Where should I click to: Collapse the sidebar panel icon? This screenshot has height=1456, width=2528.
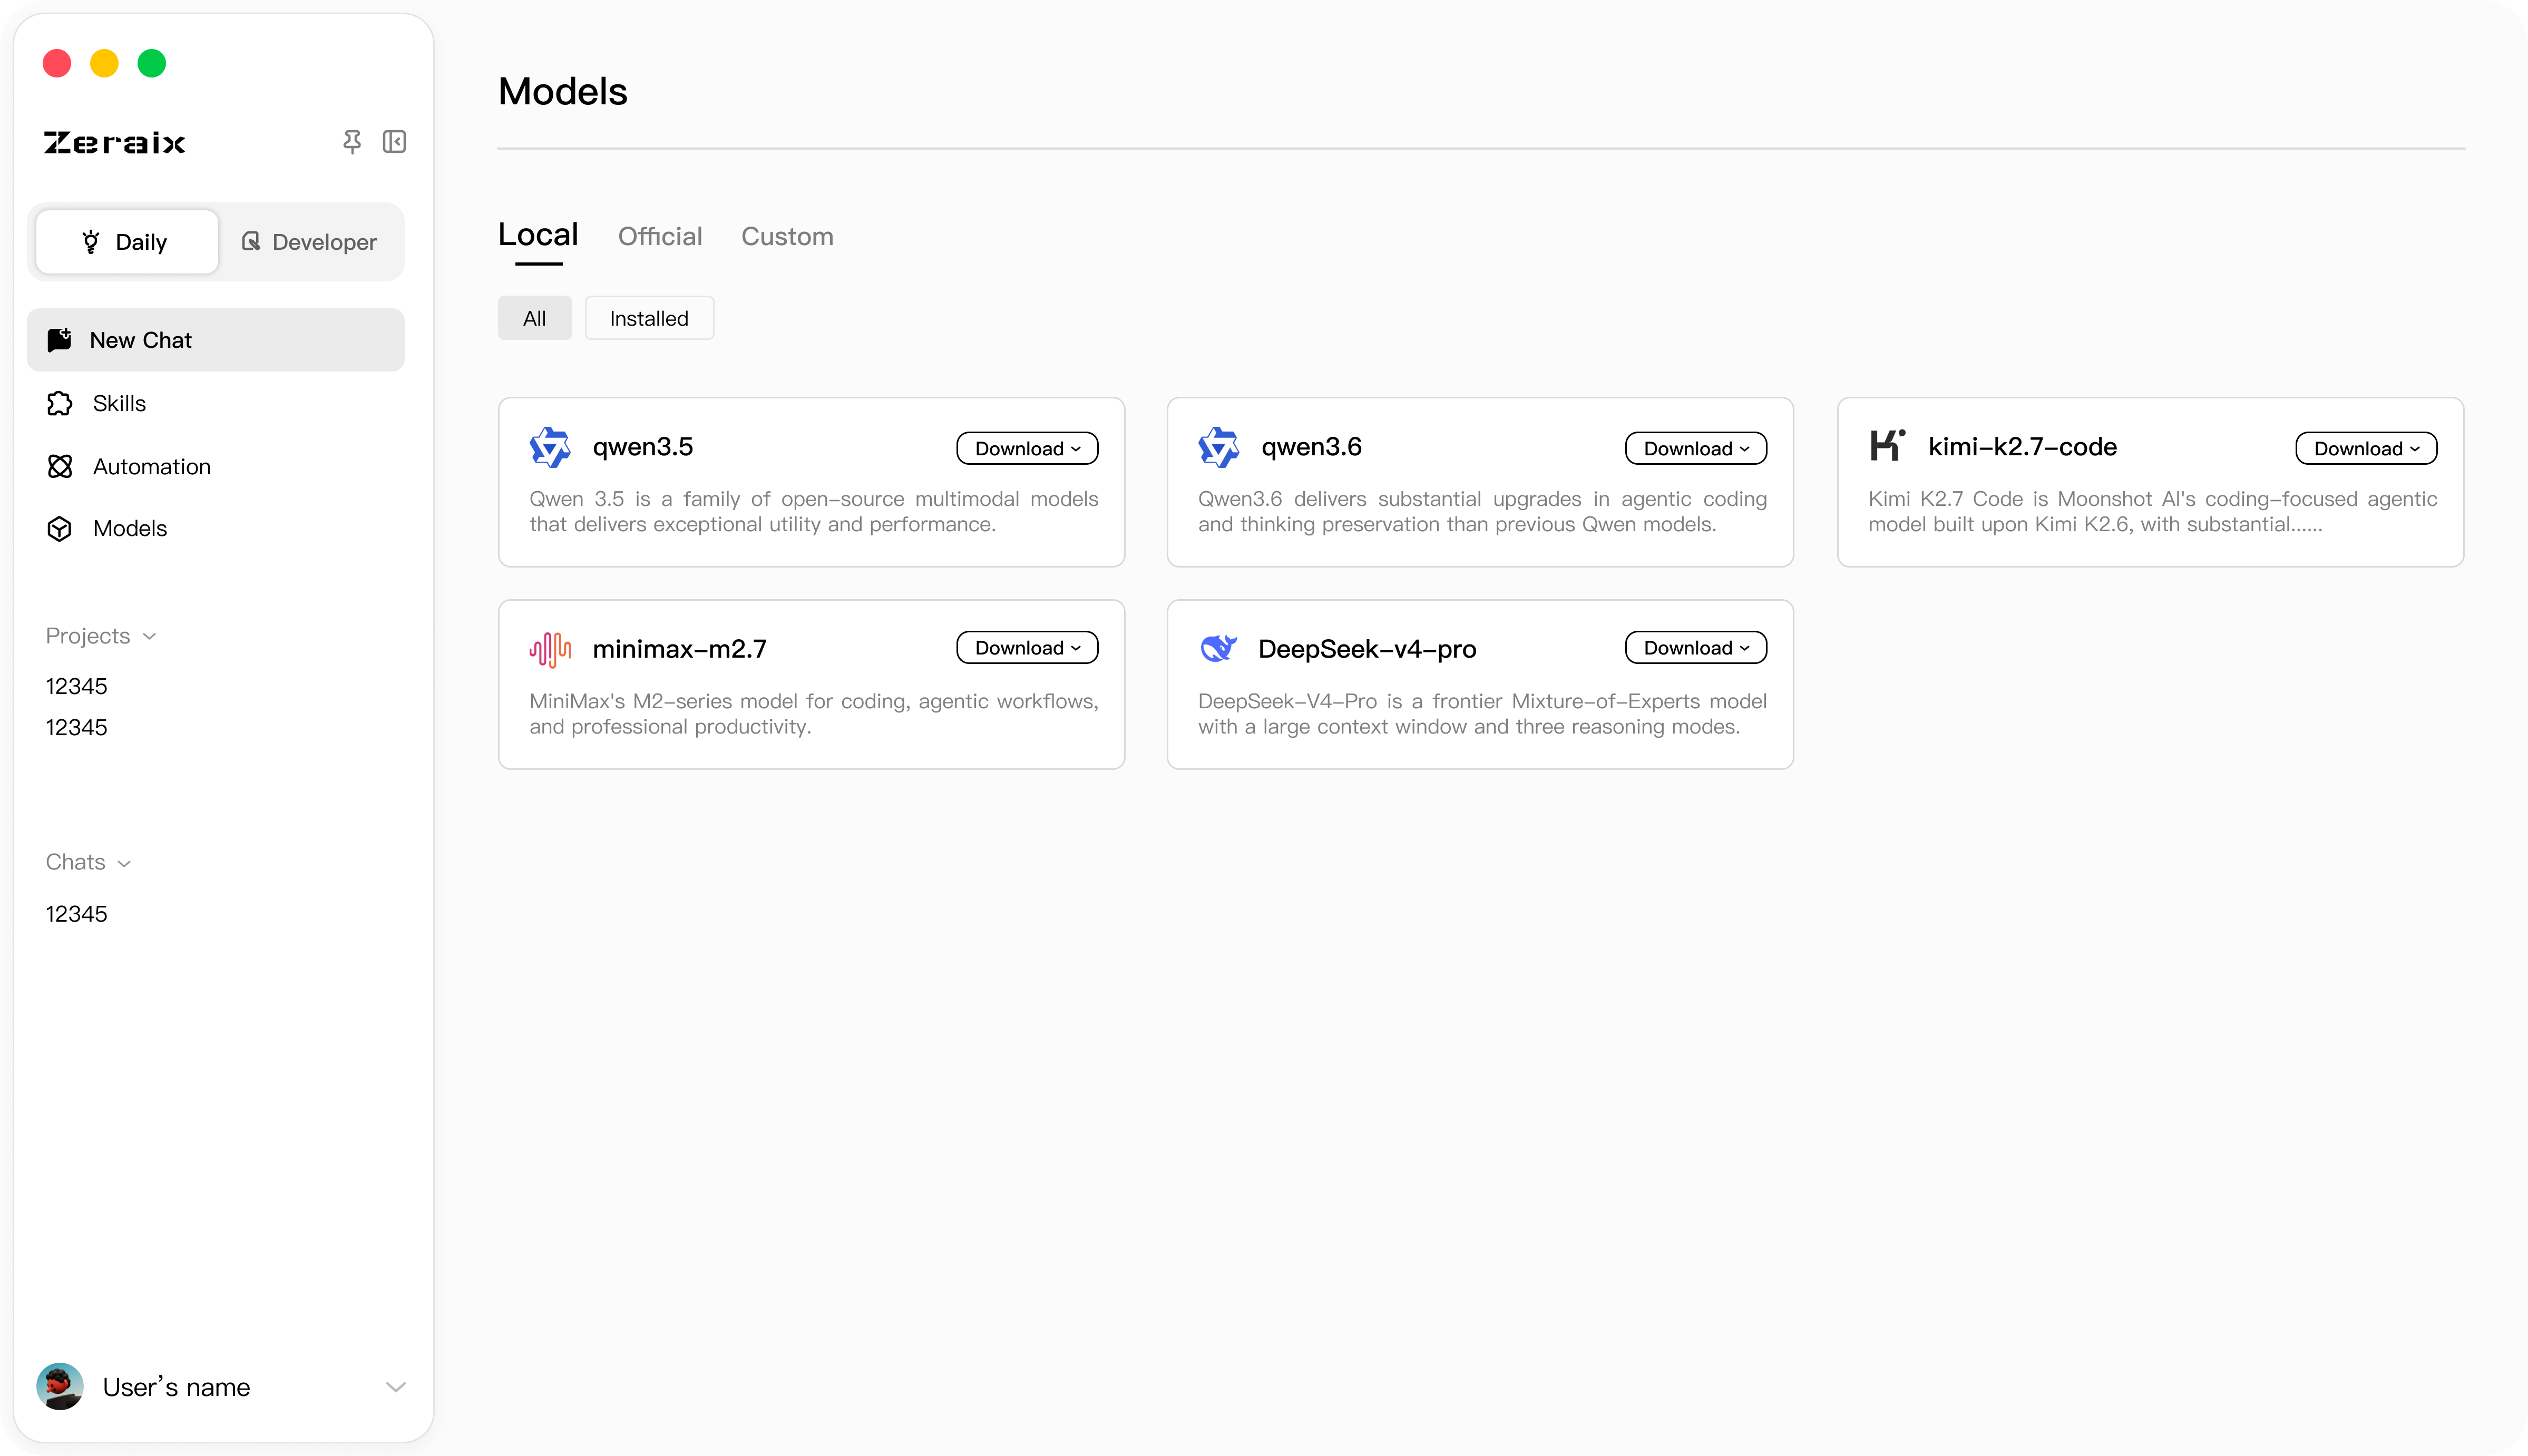(x=394, y=142)
